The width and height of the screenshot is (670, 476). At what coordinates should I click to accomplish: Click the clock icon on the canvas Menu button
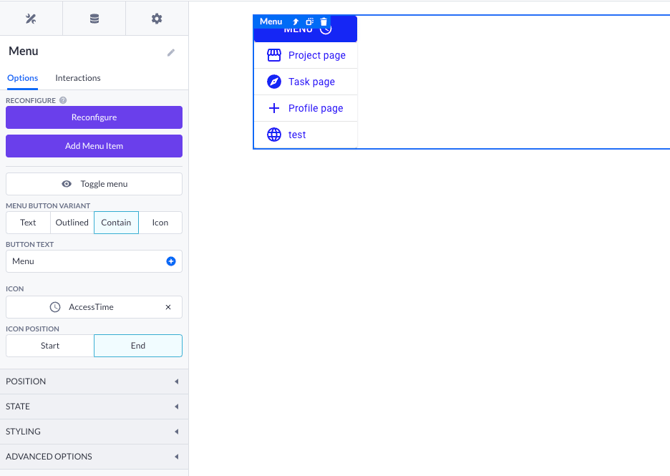(x=326, y=30)
